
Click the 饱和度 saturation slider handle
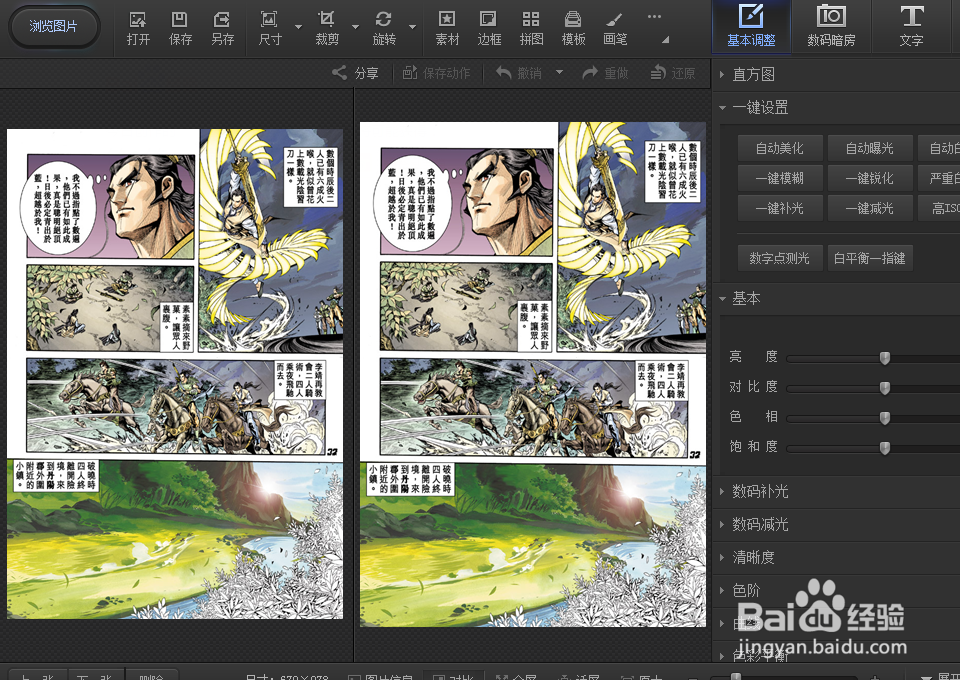click(x=885, y=448)
